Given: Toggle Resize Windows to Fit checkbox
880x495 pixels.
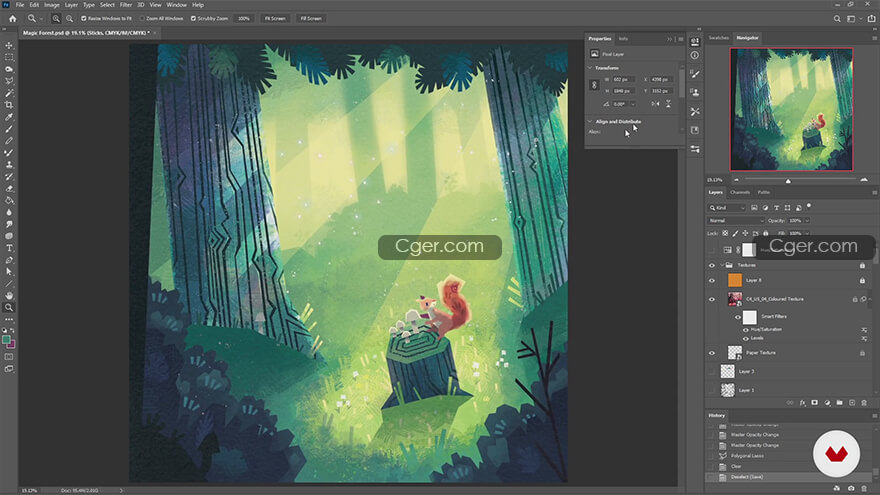Looking at the screenshot, I should [84, 18].
